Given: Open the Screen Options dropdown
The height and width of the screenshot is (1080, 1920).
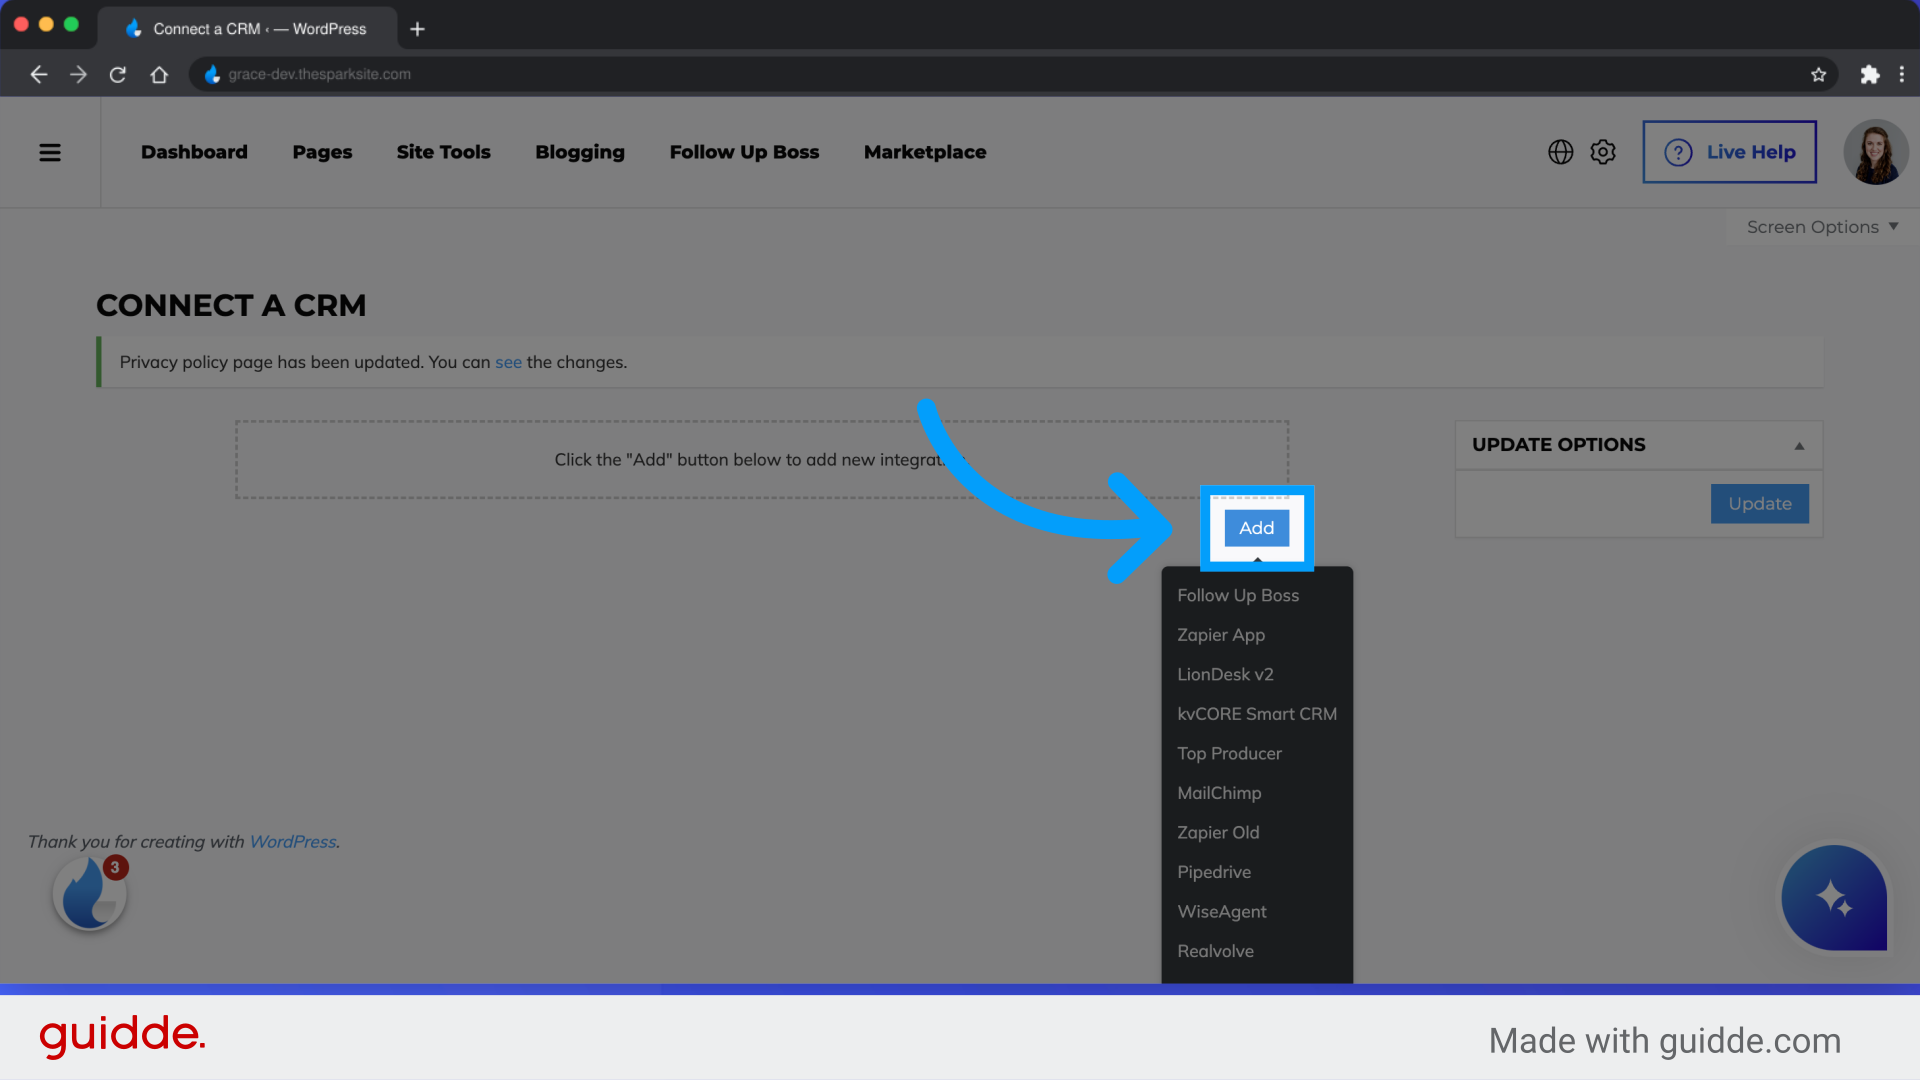Looking at the screenshot, I should [1820, 227].
